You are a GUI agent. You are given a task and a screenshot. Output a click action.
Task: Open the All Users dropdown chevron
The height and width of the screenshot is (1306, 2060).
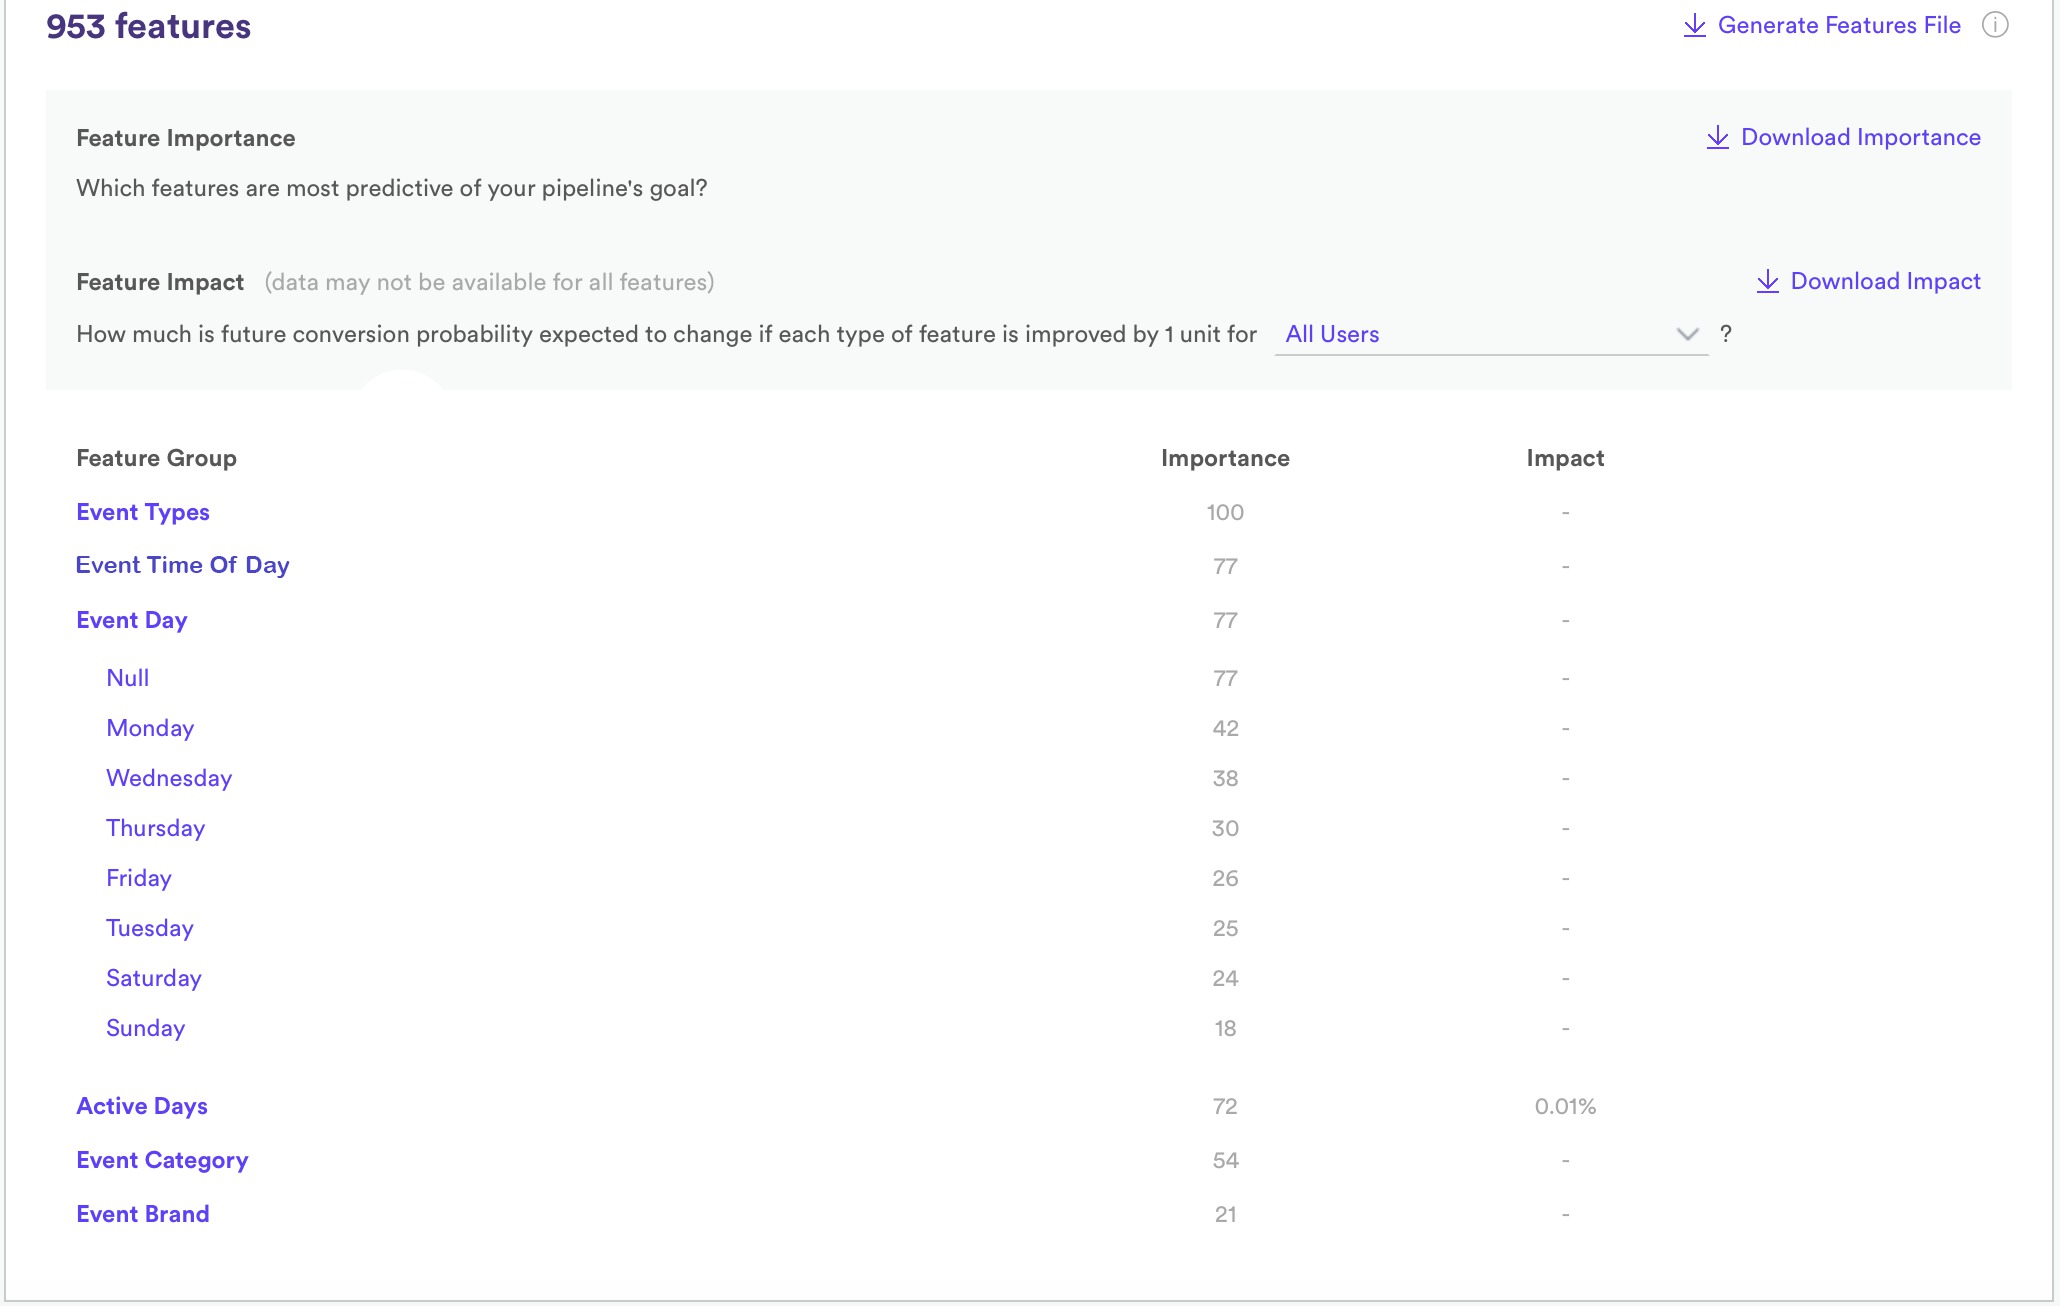point(1687,334)
